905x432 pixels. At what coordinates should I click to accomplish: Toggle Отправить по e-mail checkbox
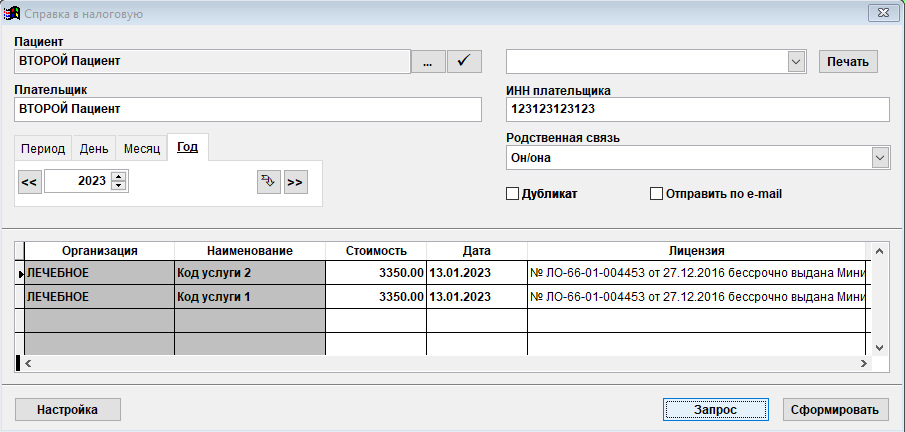click(657, 194)
